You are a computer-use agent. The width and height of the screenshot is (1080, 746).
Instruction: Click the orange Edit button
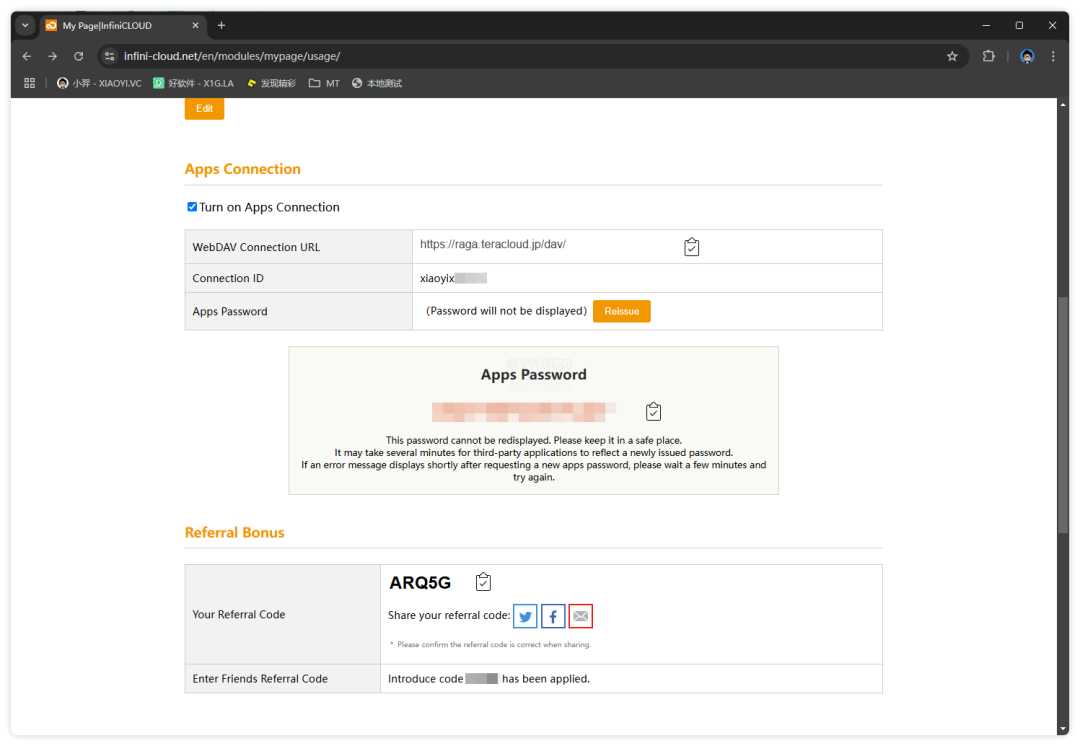[204, 108]
